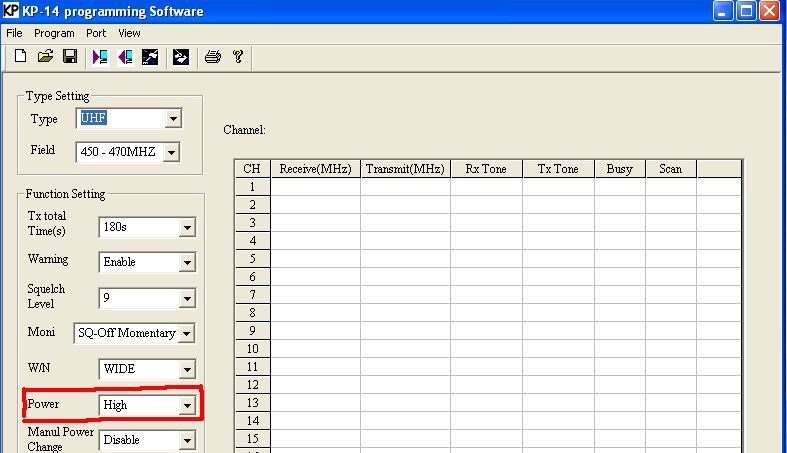Select channel row number 7
The width and height of the screenshot is (787, 453).
tap(252, 295)
